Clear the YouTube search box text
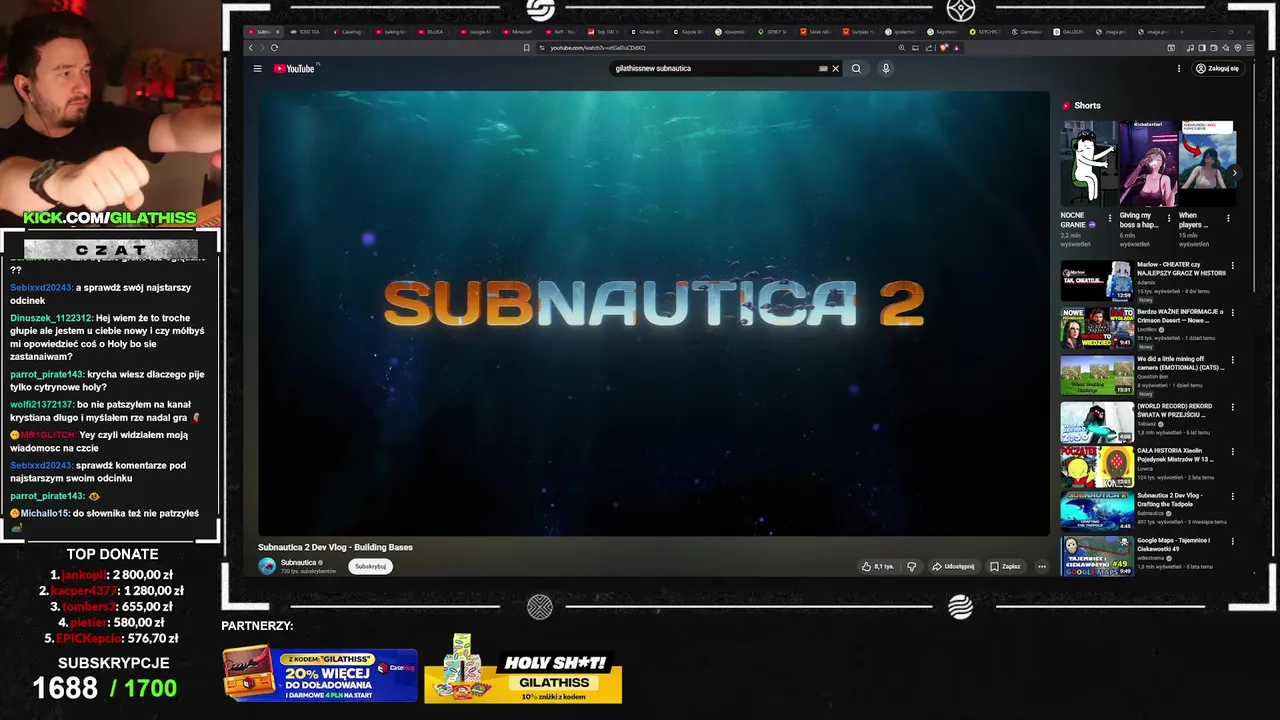Image resolution: width=1280 pixels, height=720 pixels. point(835,69)
